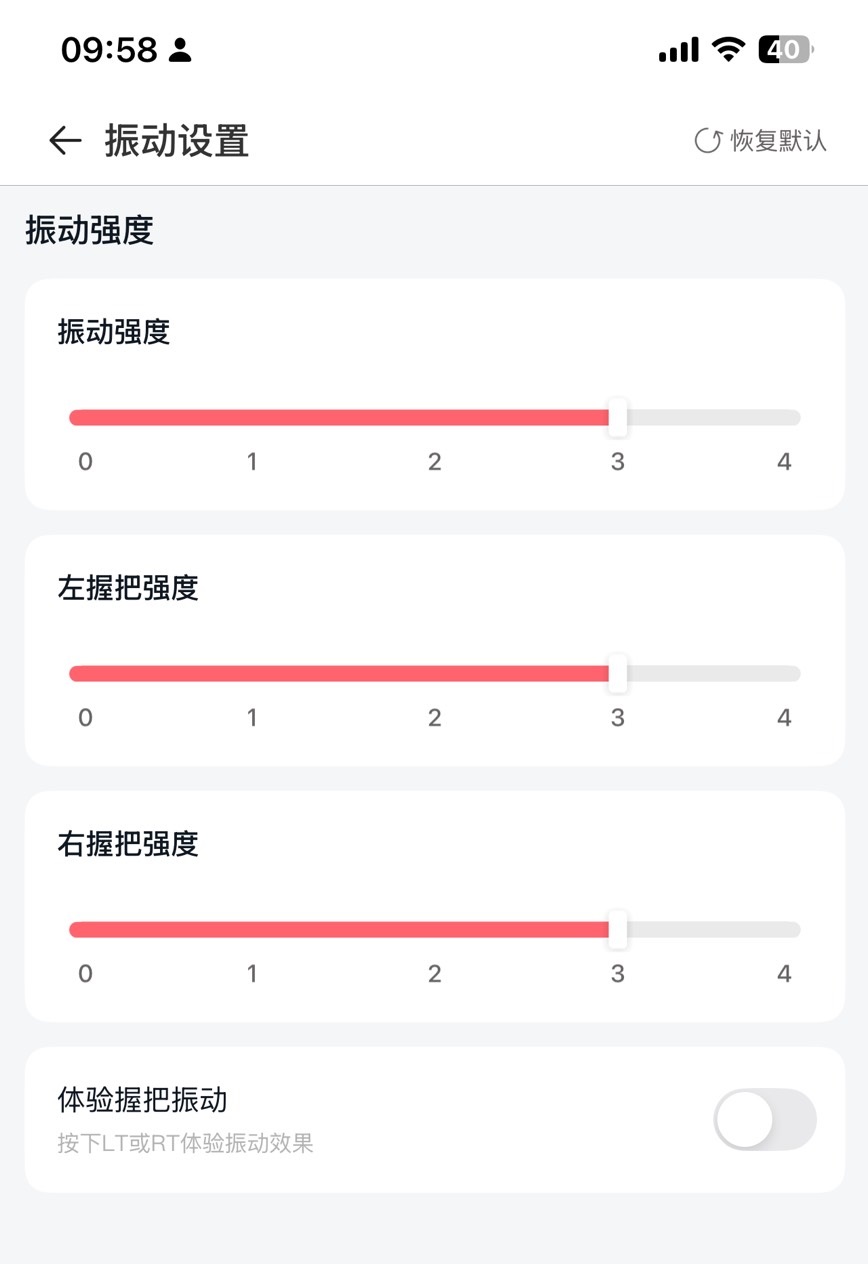Tap the person icon beside the clock

point(180,49)
